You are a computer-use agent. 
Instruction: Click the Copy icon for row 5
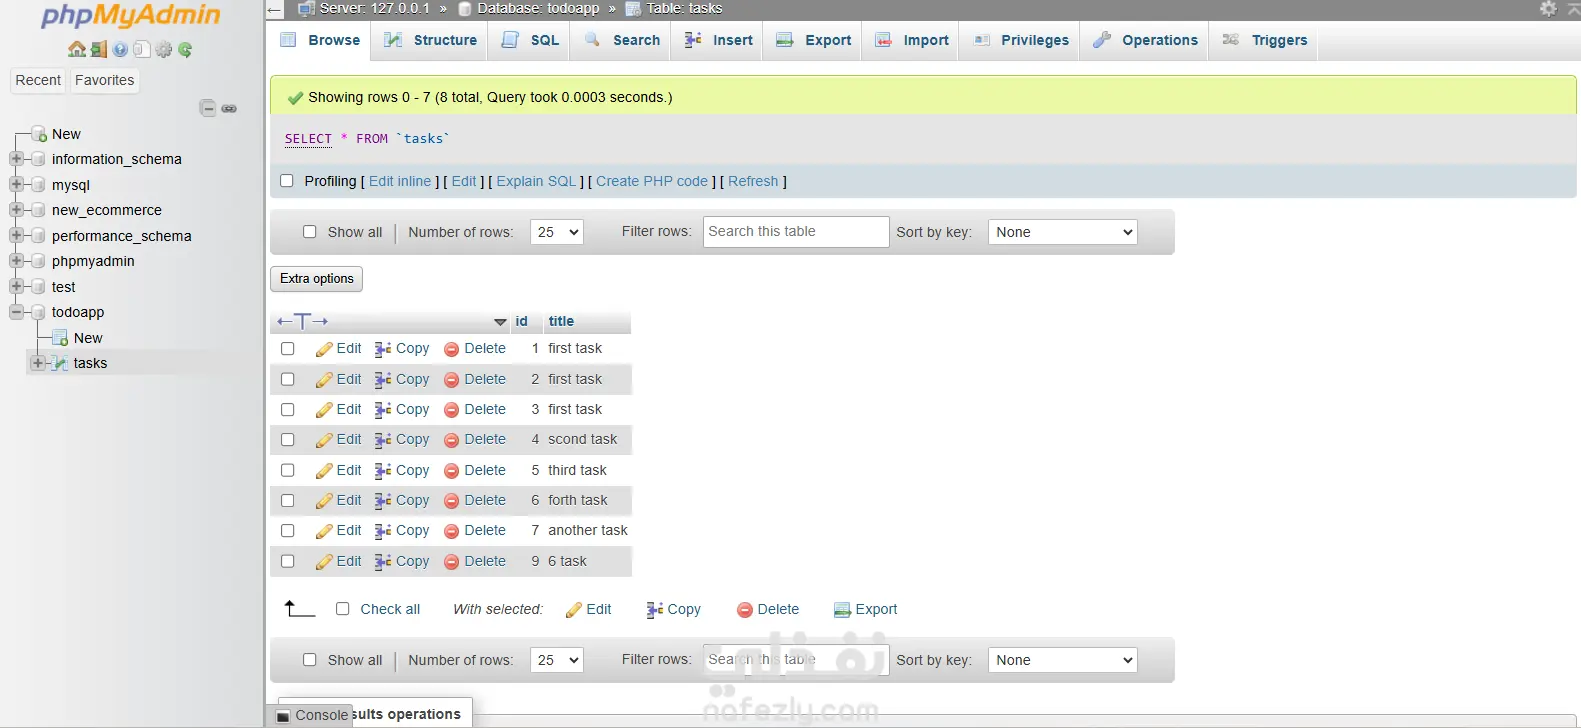(383, 471)
